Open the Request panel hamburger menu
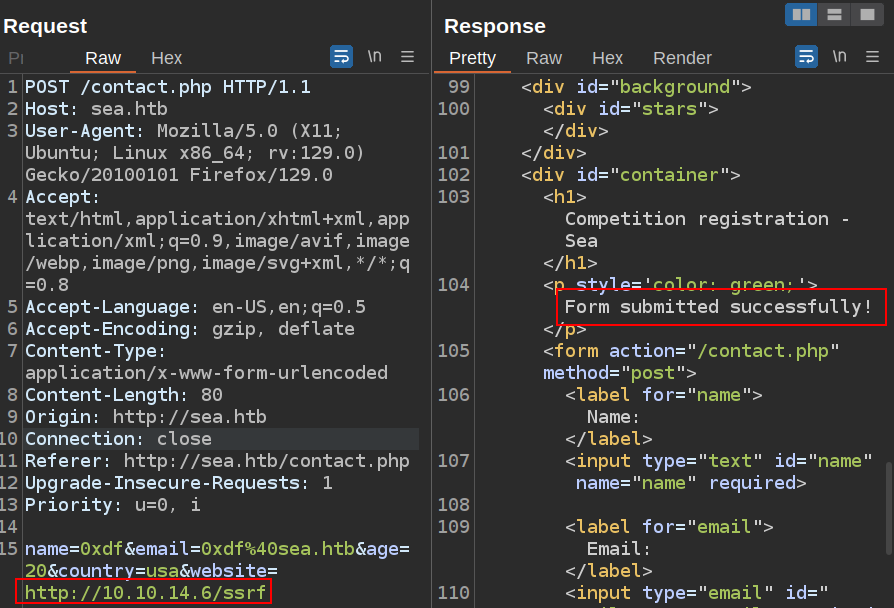894x608 pixels. pos(408,57)
